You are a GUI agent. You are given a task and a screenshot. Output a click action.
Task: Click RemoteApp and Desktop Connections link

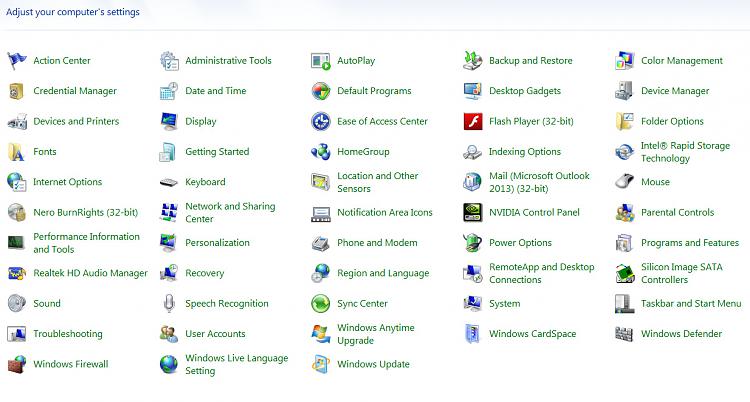pyautogui.click(x=541, y=273)
